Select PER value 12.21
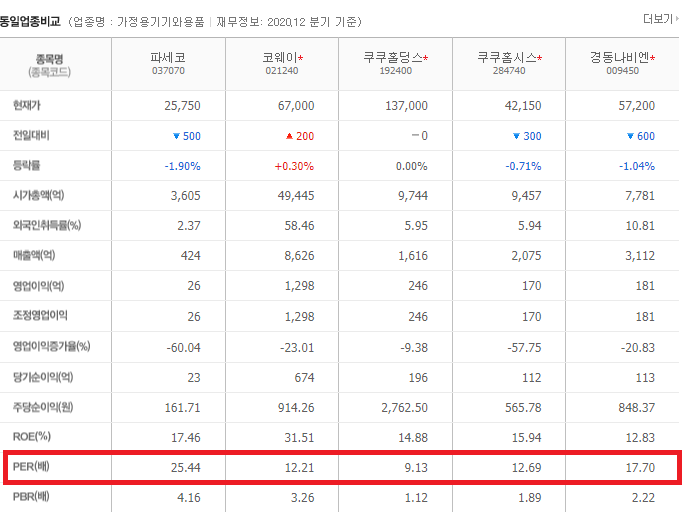Screen dimensions: 686x512 click(x=299, y=468)
